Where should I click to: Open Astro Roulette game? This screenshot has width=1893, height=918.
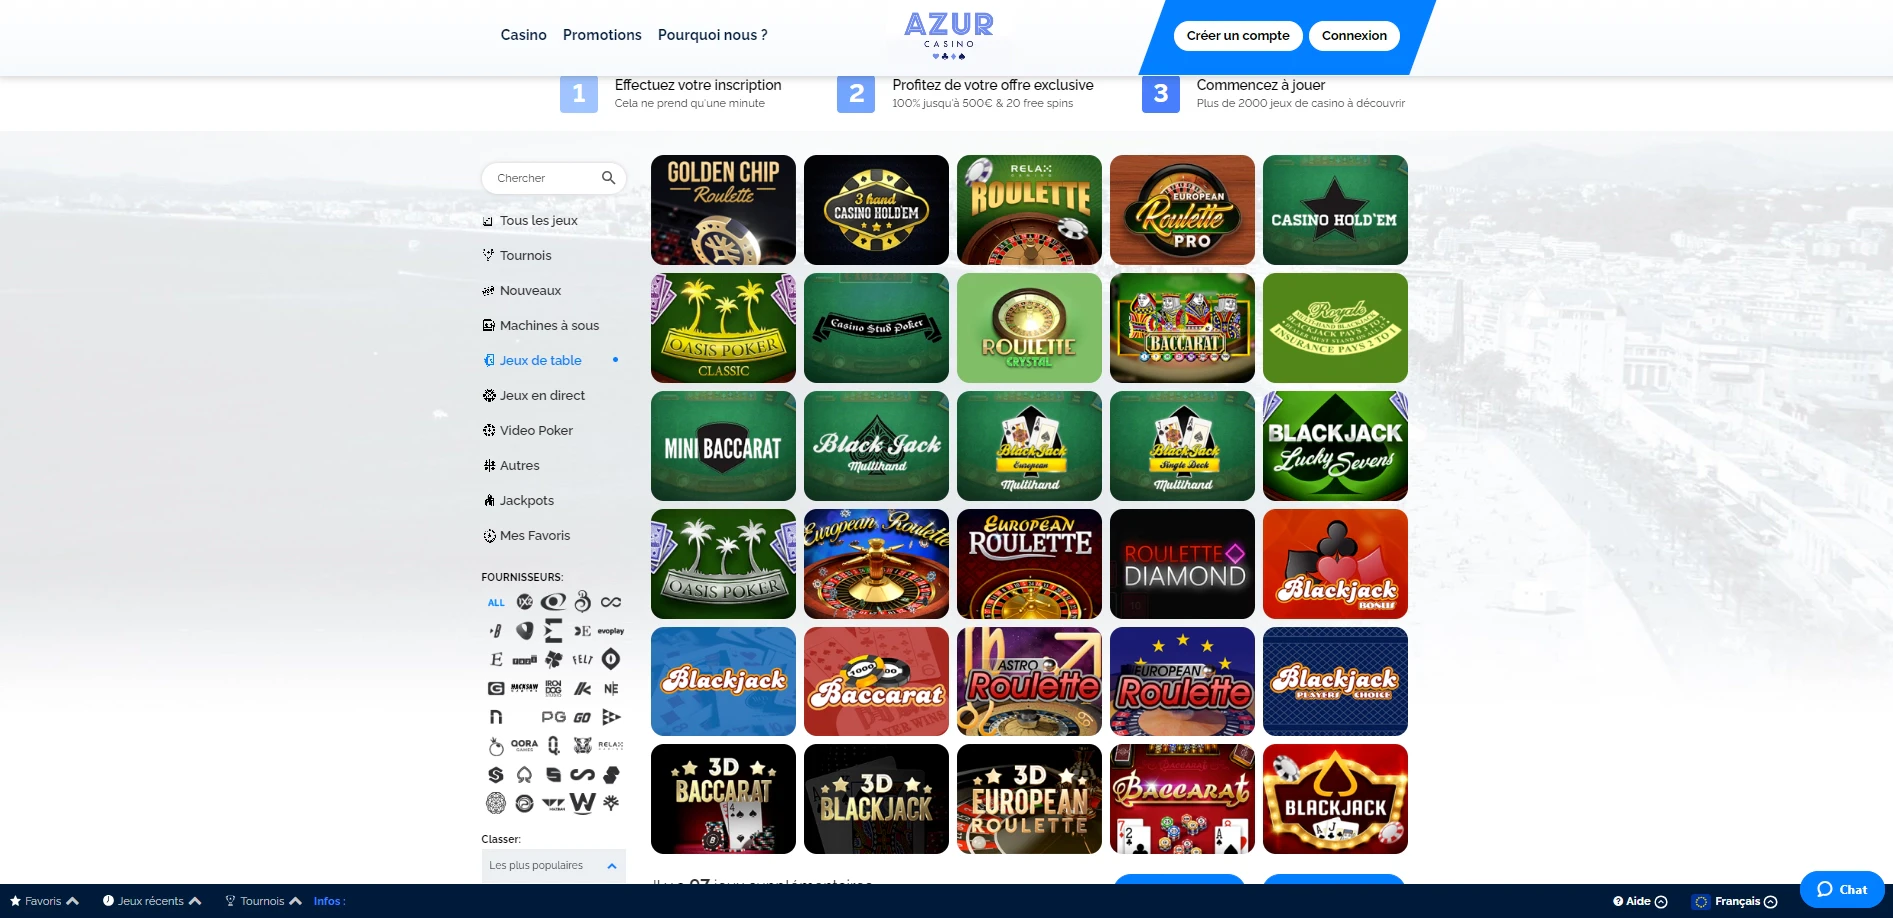pos(1029,682)
